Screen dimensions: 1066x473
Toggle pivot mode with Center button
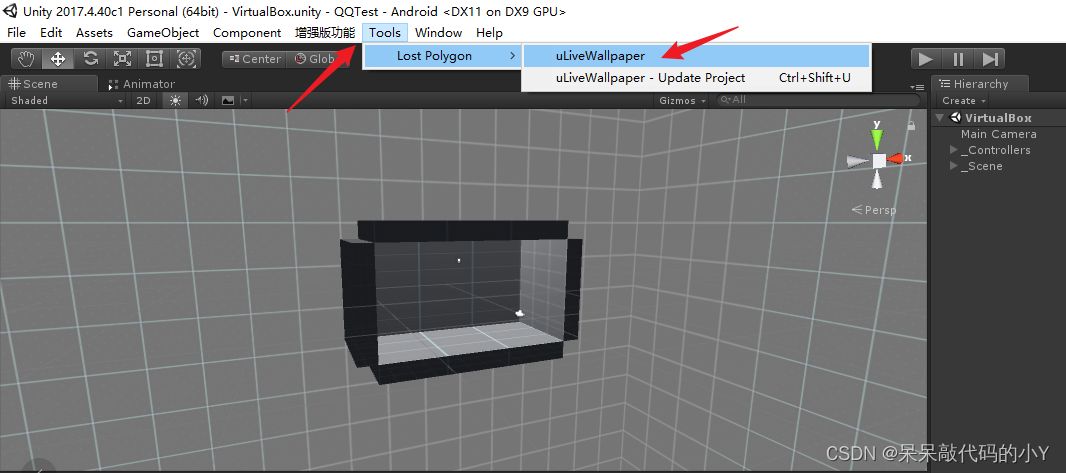coord(254,59)
